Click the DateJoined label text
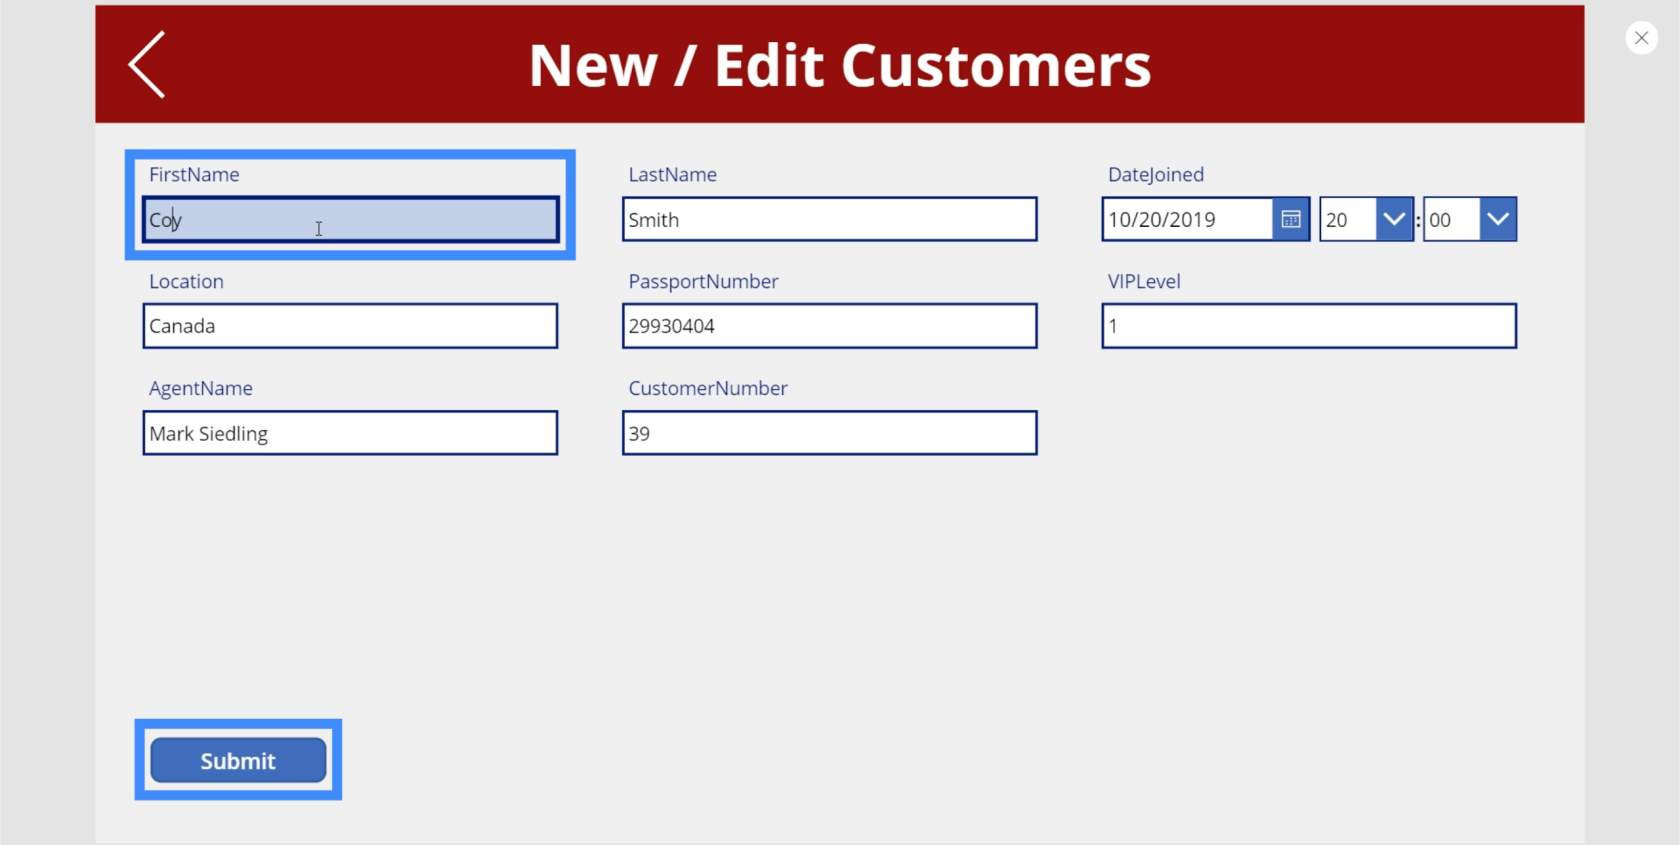 click(1155, 175)
